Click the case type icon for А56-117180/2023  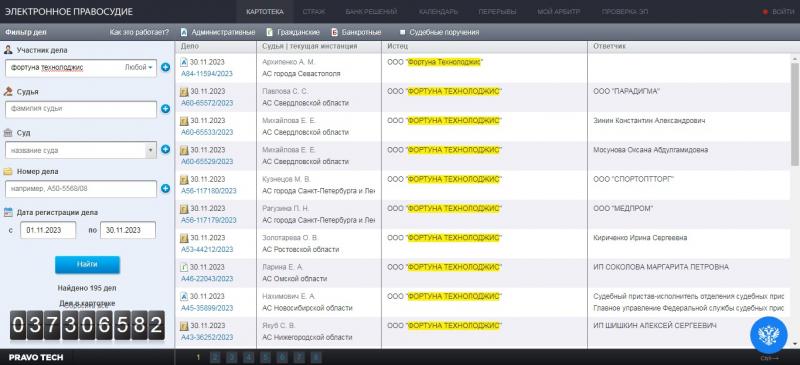click(x=185, y=179)
